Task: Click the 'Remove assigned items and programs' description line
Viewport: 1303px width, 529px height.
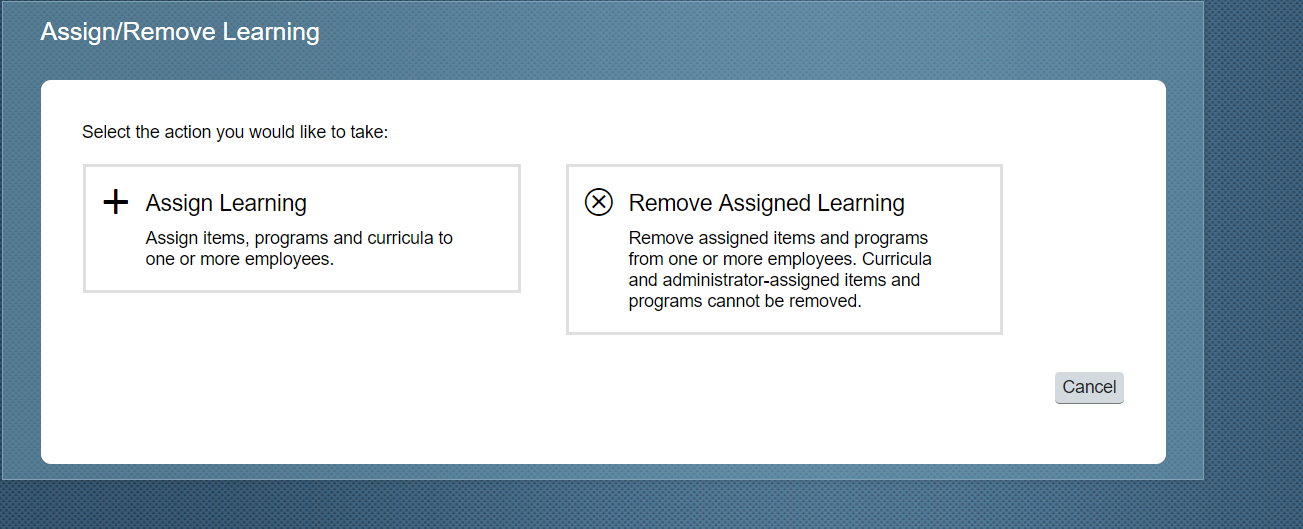Action: coord(778,238)
